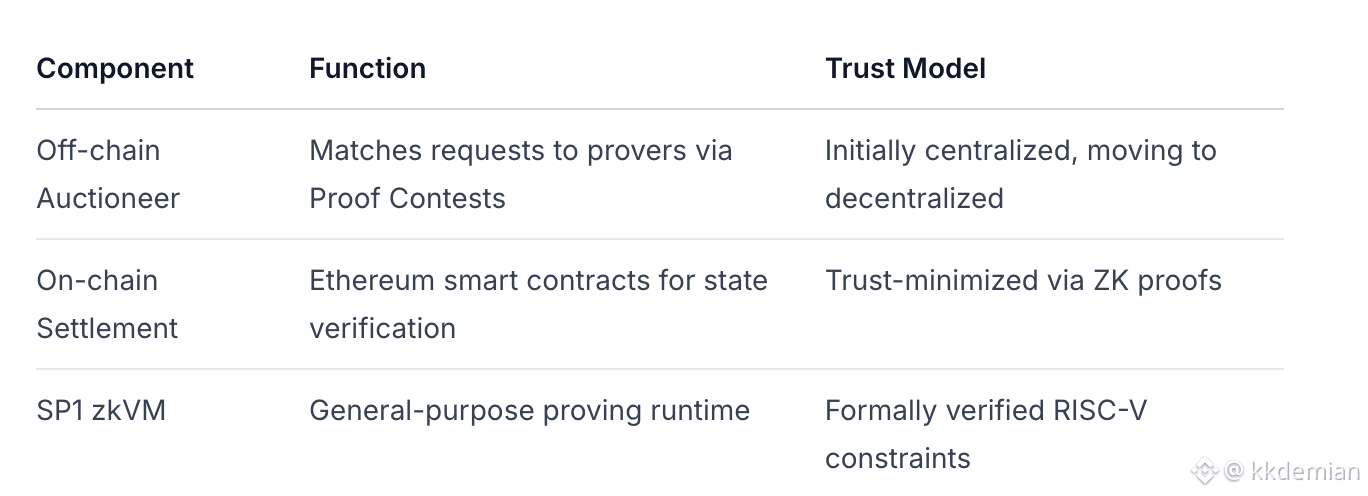Select the "Trust-minimized via ZK proofs" cell

pos(1023,281)
